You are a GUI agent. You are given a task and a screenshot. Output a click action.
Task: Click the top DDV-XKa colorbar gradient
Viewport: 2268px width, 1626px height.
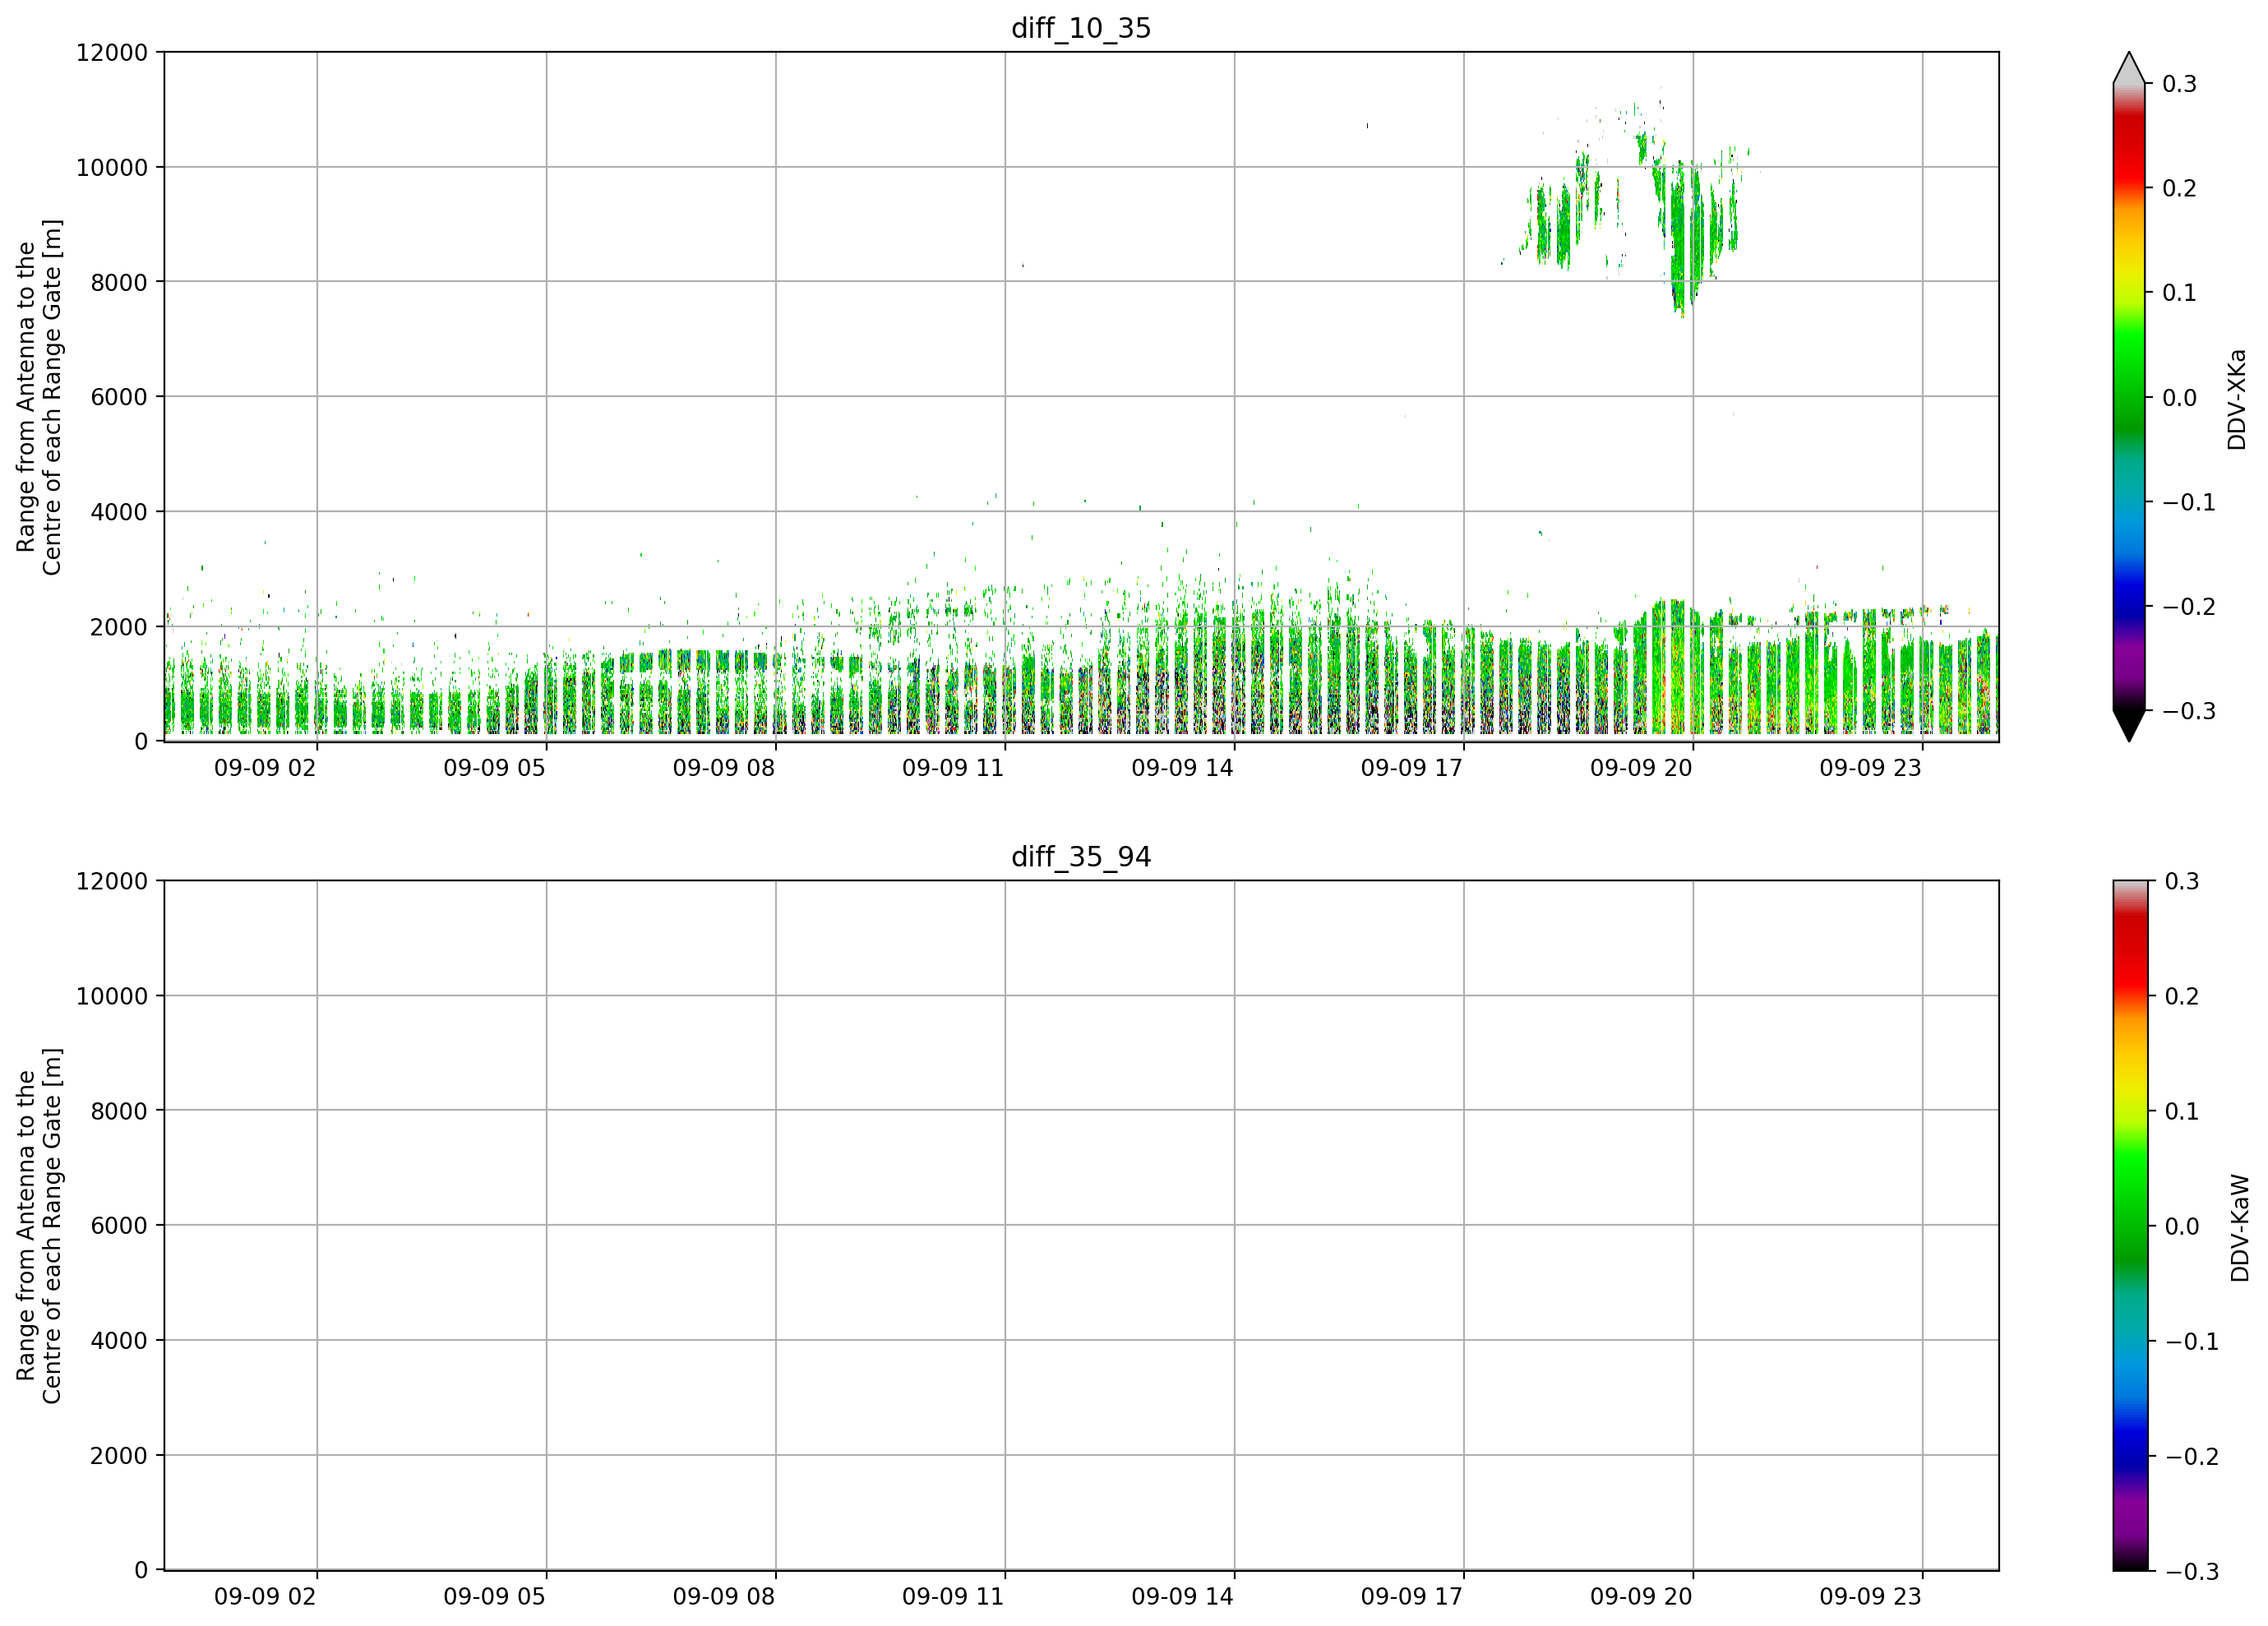click(2129, 397)
